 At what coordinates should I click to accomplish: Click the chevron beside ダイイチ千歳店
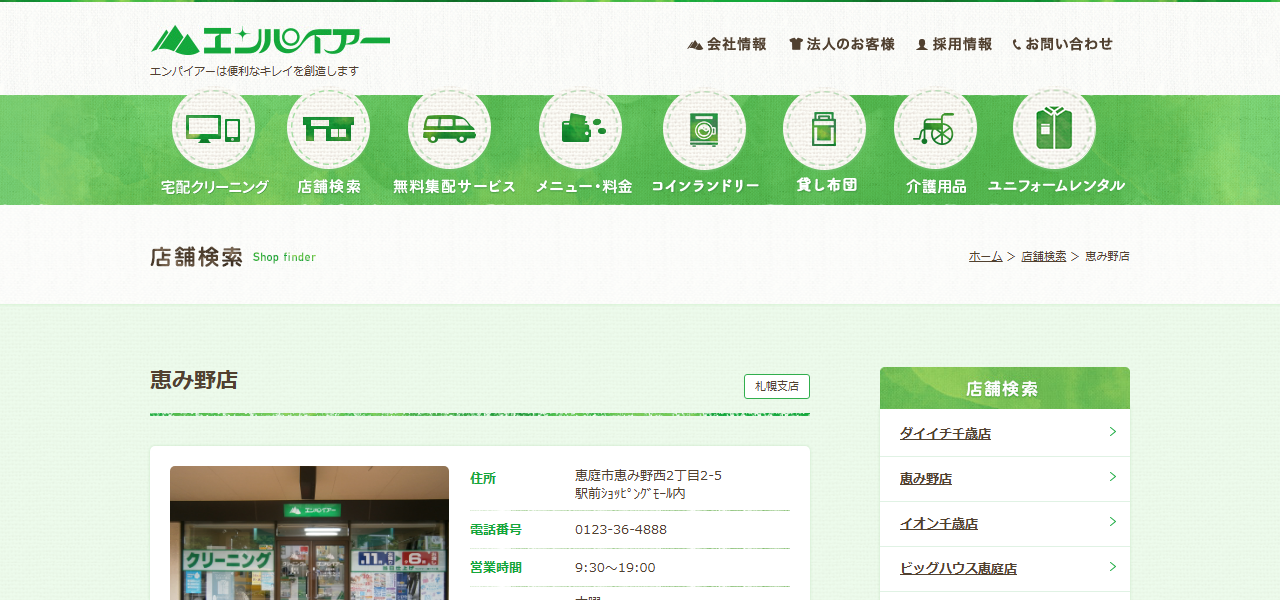click(1112, 432)
